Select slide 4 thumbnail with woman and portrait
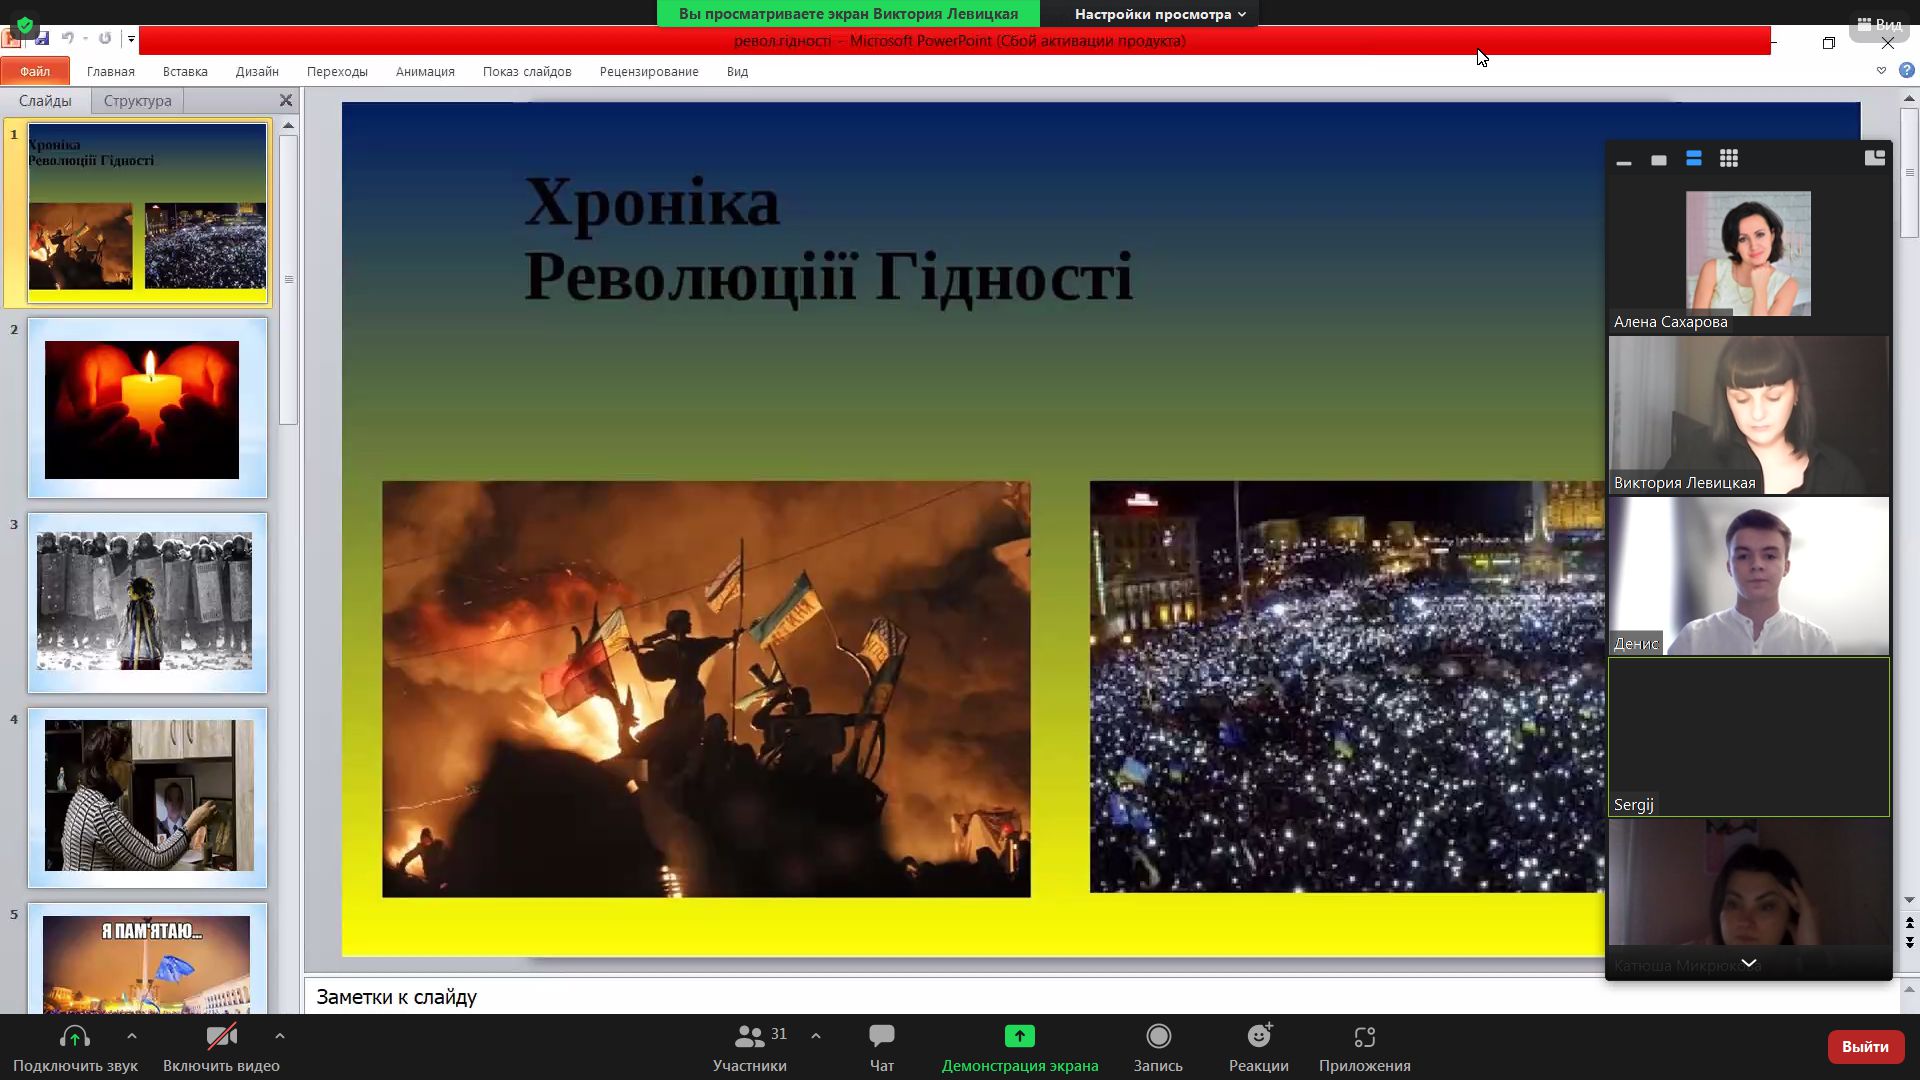The width and height of the screenshot is (1920, 1080). click(147, 798)
